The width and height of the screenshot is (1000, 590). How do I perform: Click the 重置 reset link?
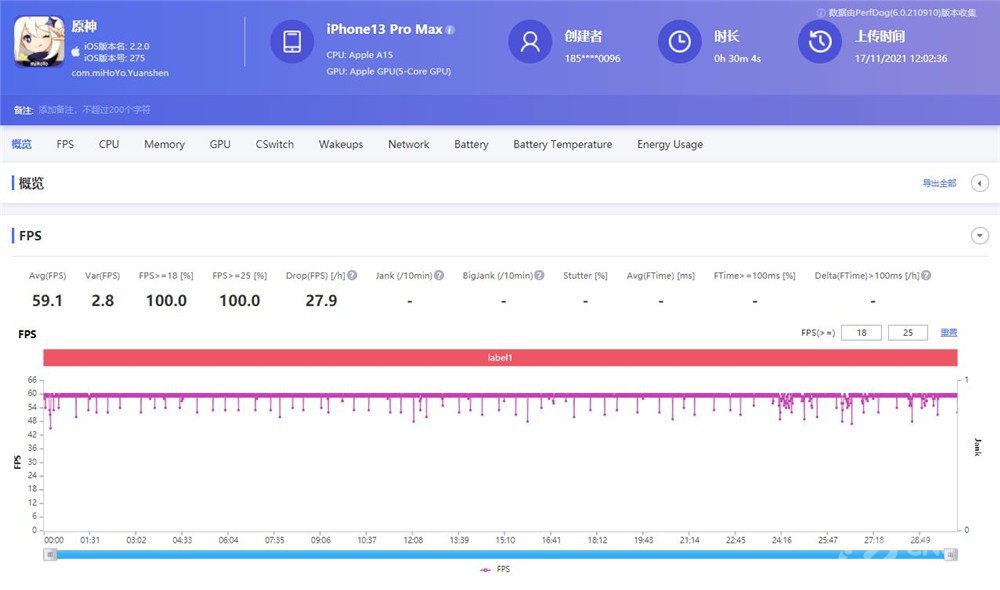[x=949, y=332]
